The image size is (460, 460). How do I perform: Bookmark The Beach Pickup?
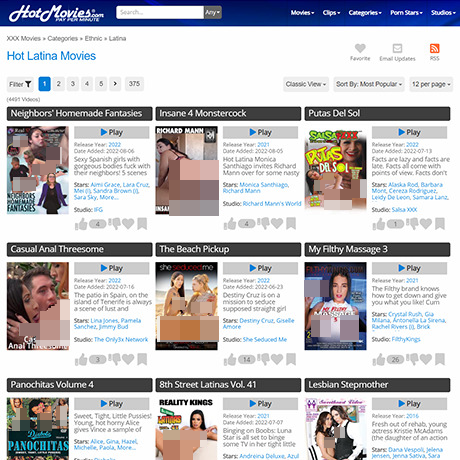tap(291, 360)
